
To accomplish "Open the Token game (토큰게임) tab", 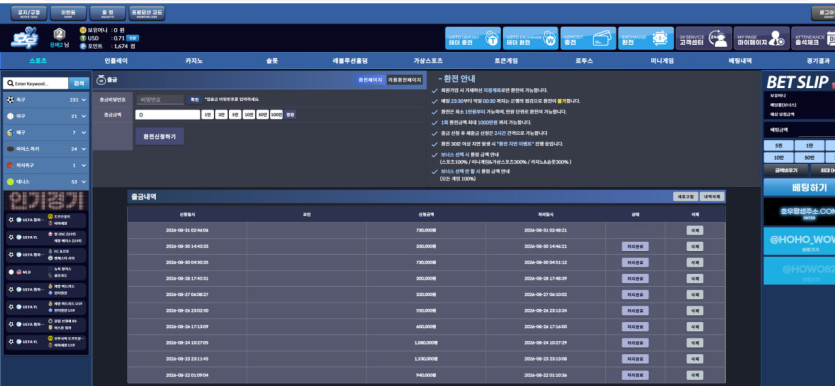I will tap(506, 61).
